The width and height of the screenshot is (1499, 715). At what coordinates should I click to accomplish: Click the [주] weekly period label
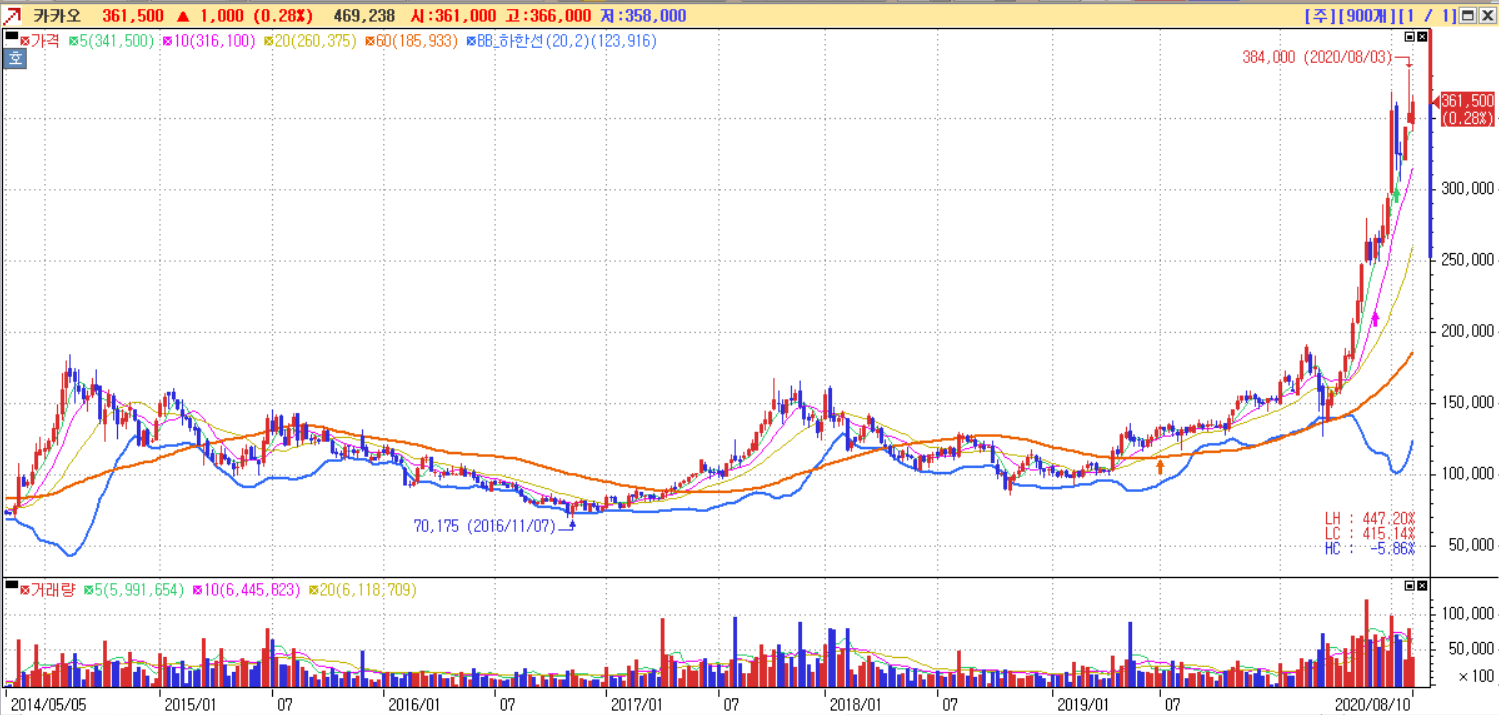point(1322,16)
